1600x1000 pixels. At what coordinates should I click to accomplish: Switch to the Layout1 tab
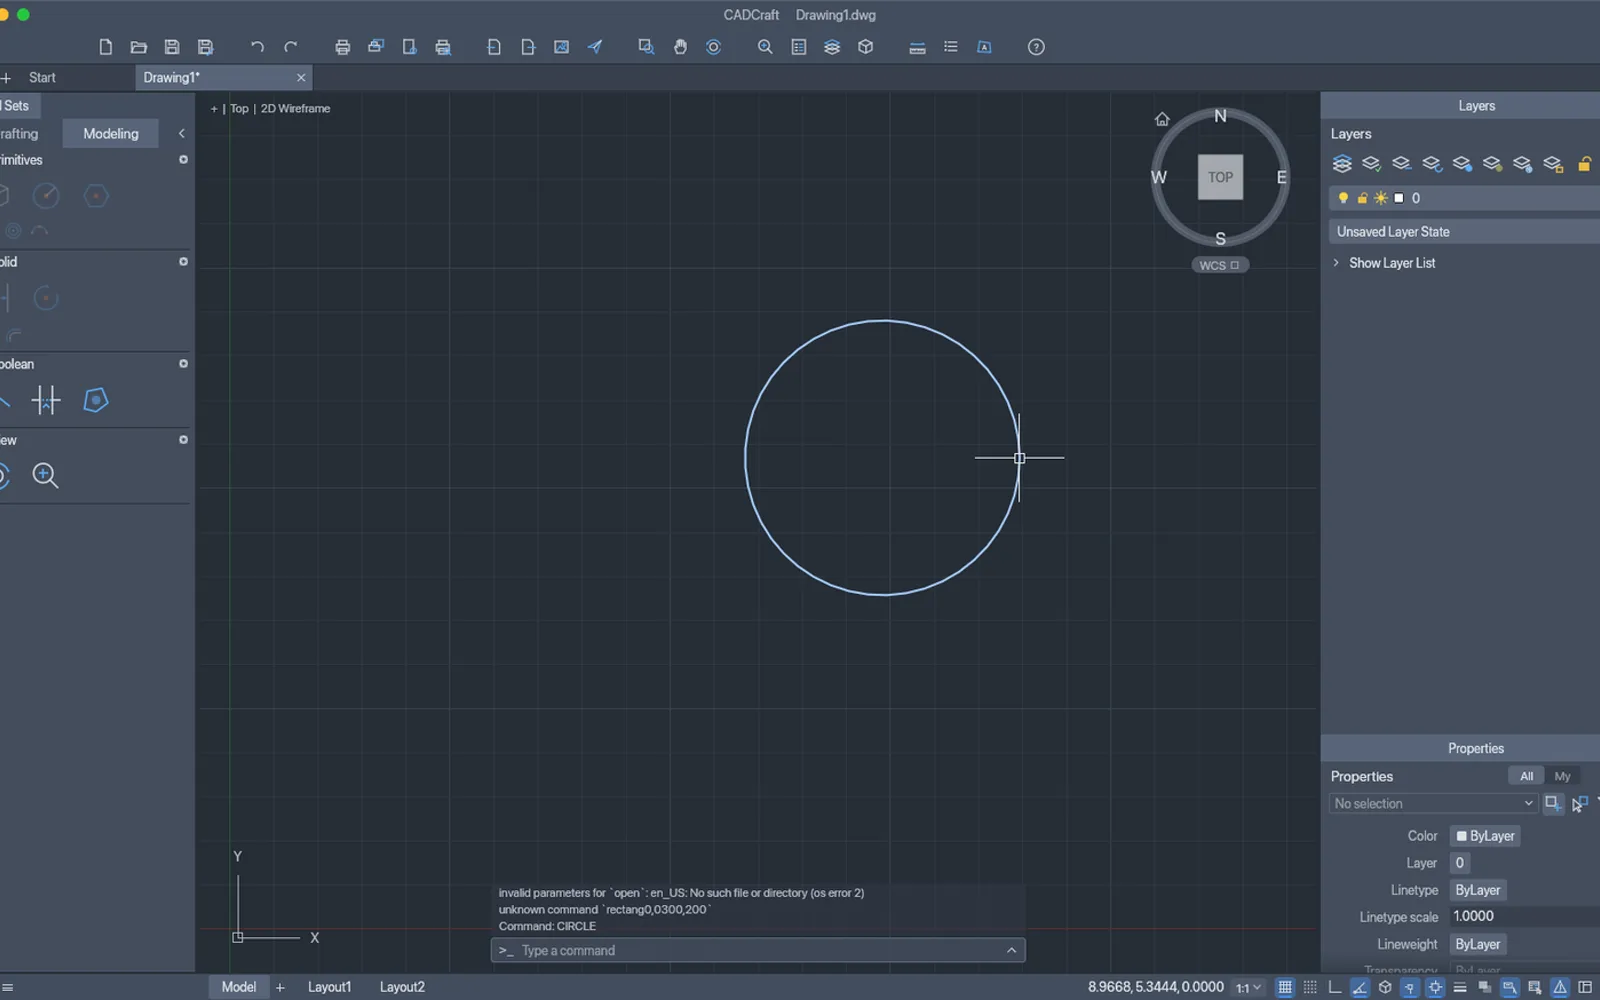click(x=329, y=987)
